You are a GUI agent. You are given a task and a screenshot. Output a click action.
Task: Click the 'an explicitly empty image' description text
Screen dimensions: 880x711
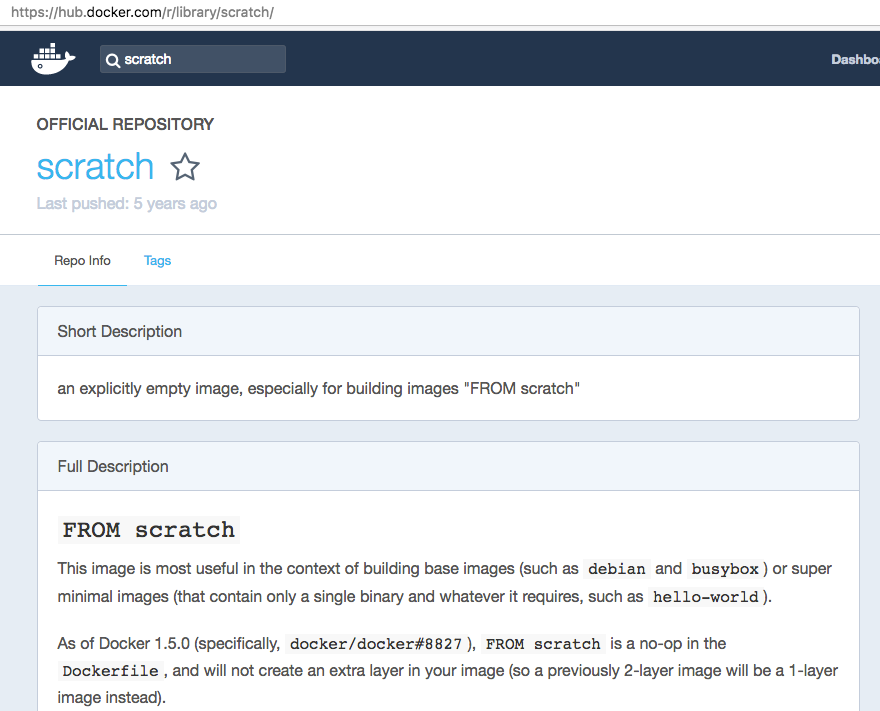pos(318,388)
